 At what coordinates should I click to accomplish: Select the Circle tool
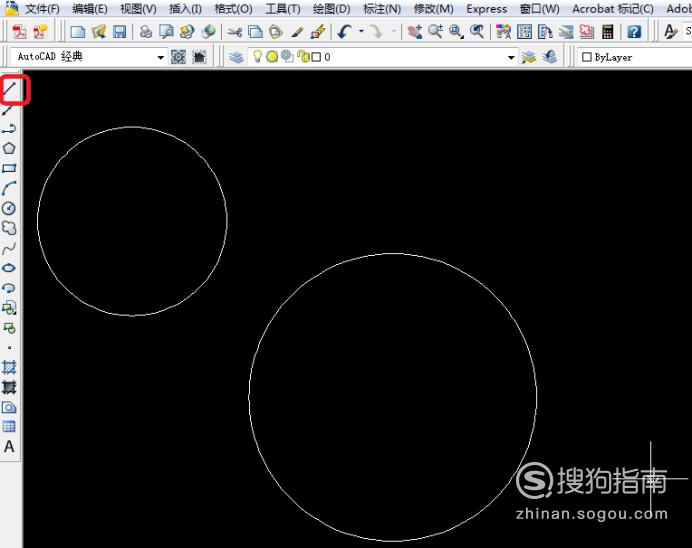[x=9, y=208]
